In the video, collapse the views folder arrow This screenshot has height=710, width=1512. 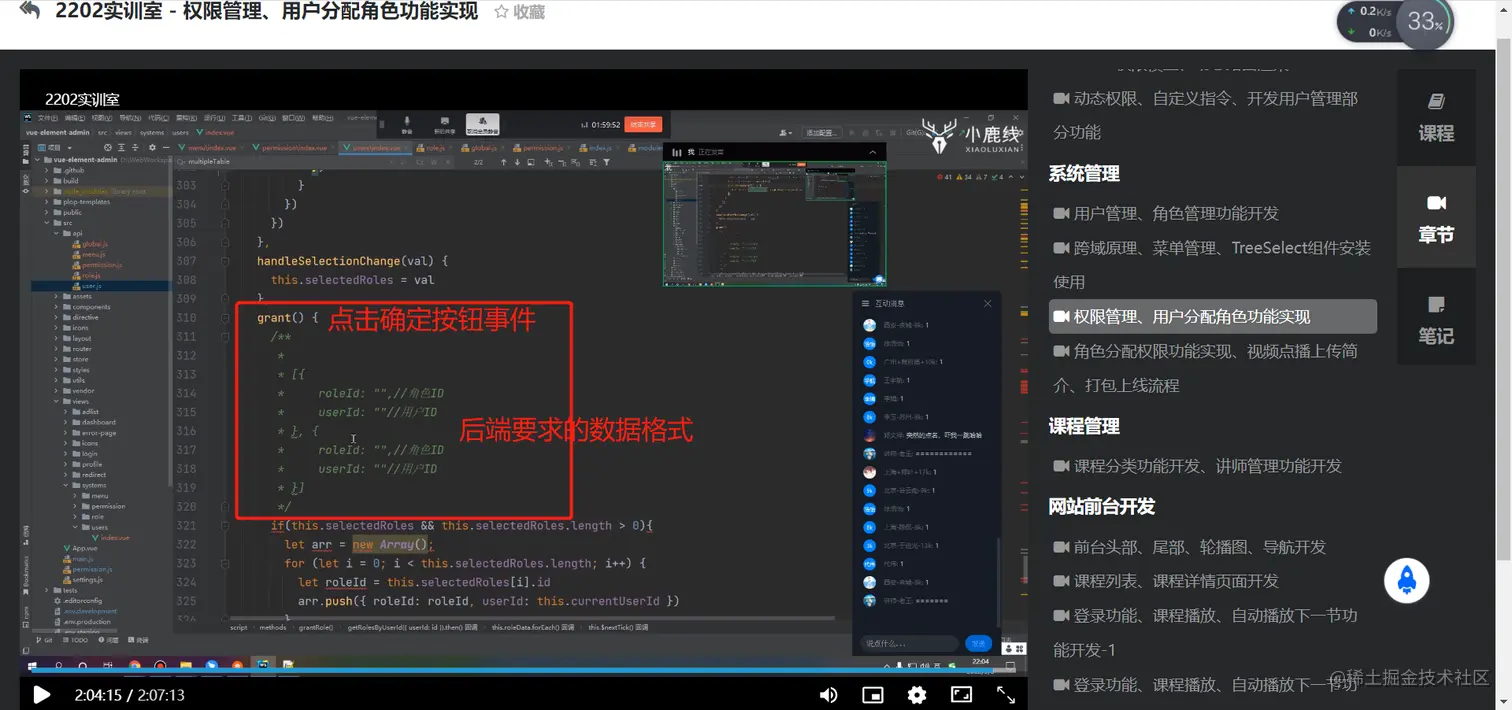(56, 401)
